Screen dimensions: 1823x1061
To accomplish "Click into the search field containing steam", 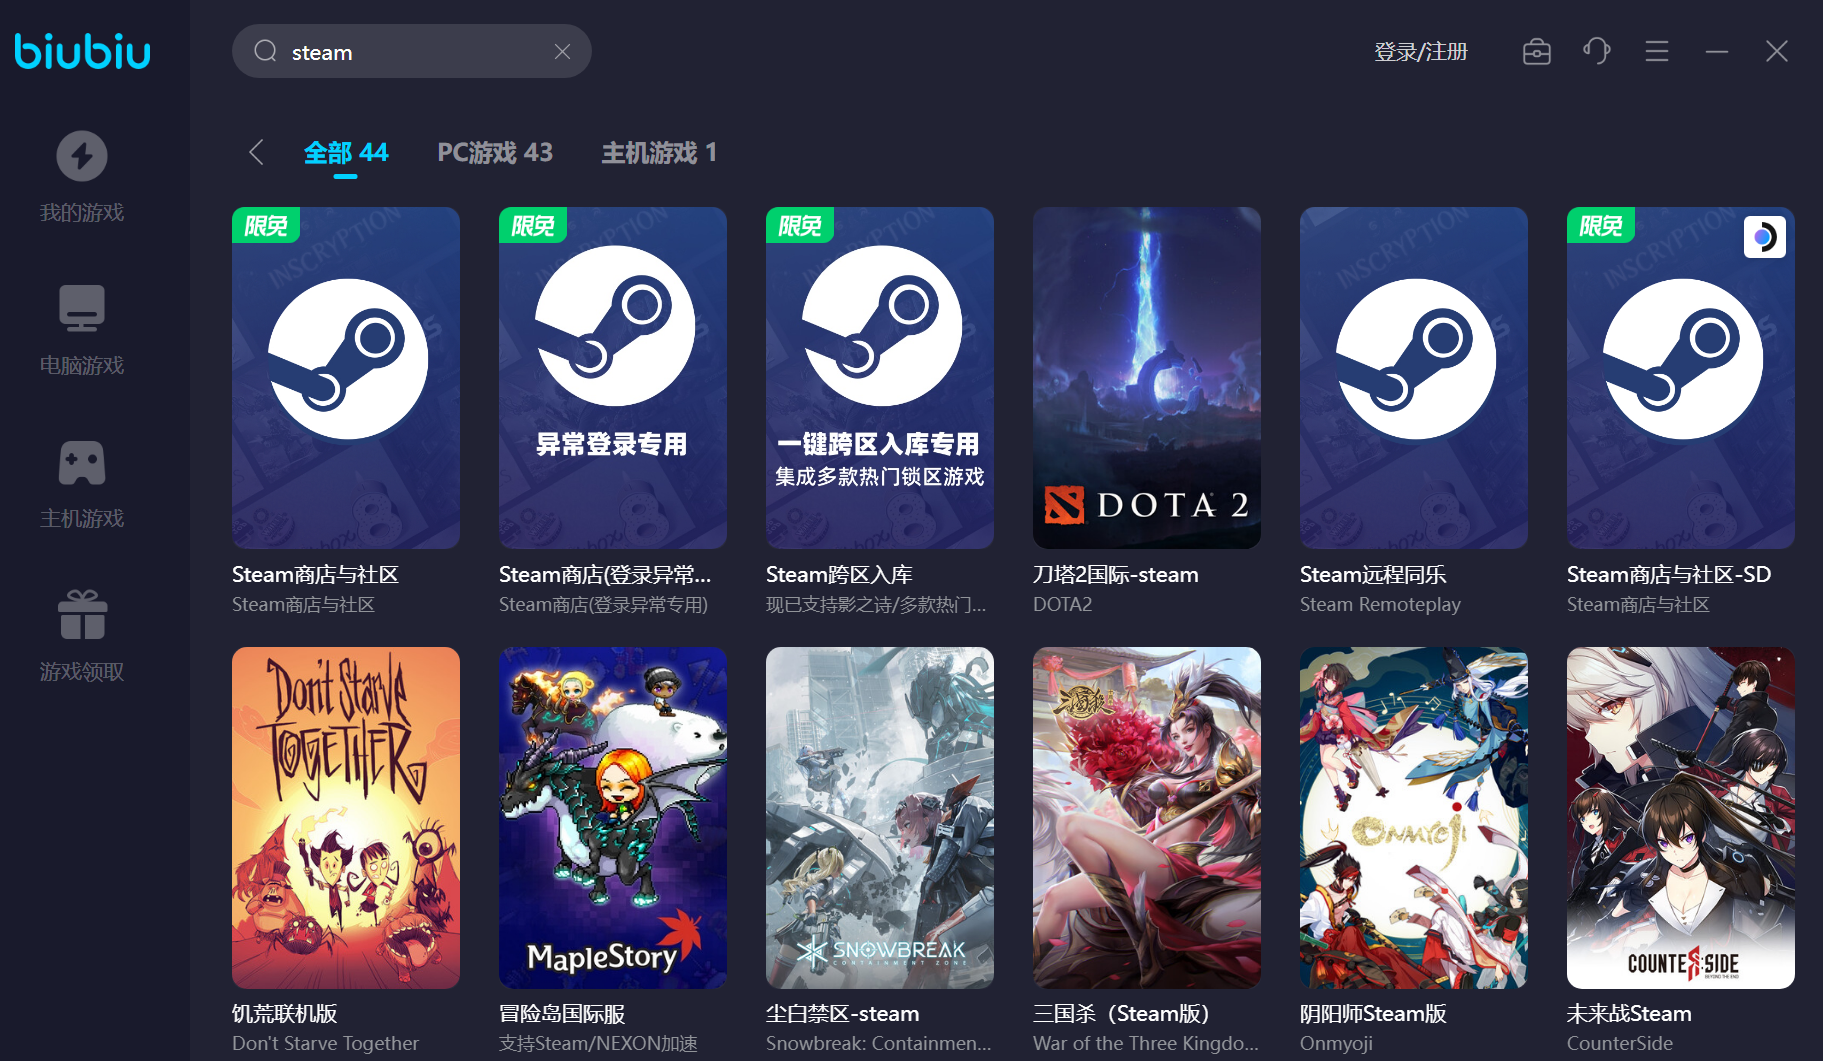I will coord(412,51).
